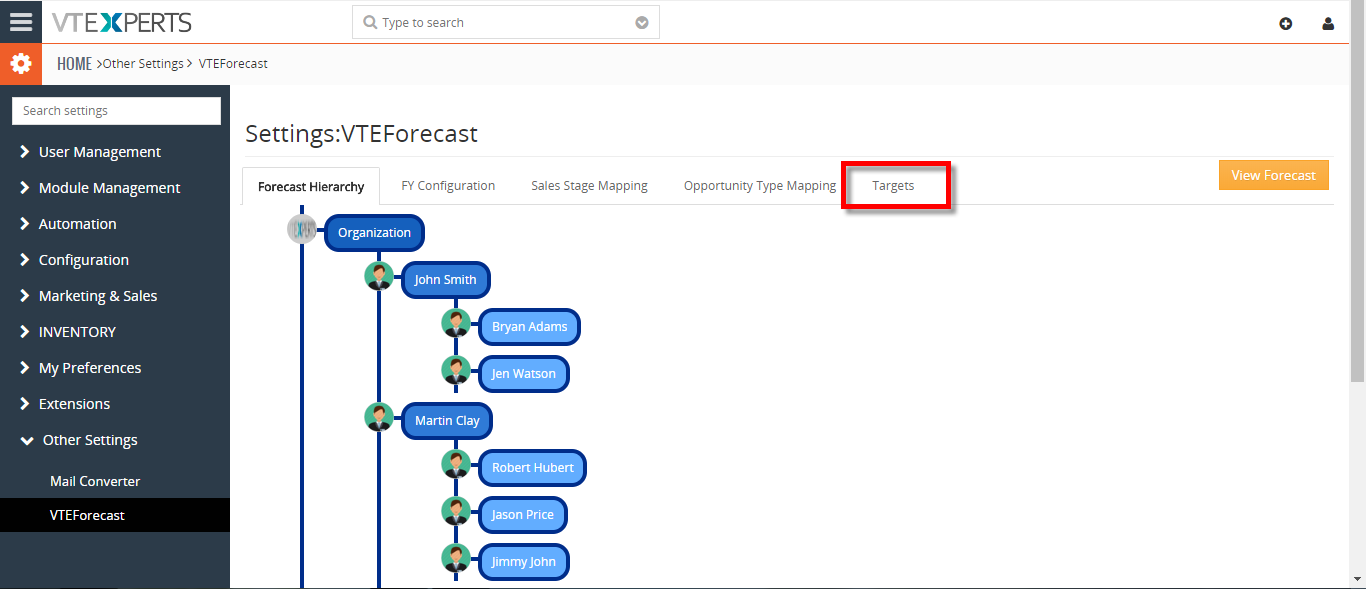
Task: Click the VTExperts logo
Action: pyautogui.click(x=122, y=22)
